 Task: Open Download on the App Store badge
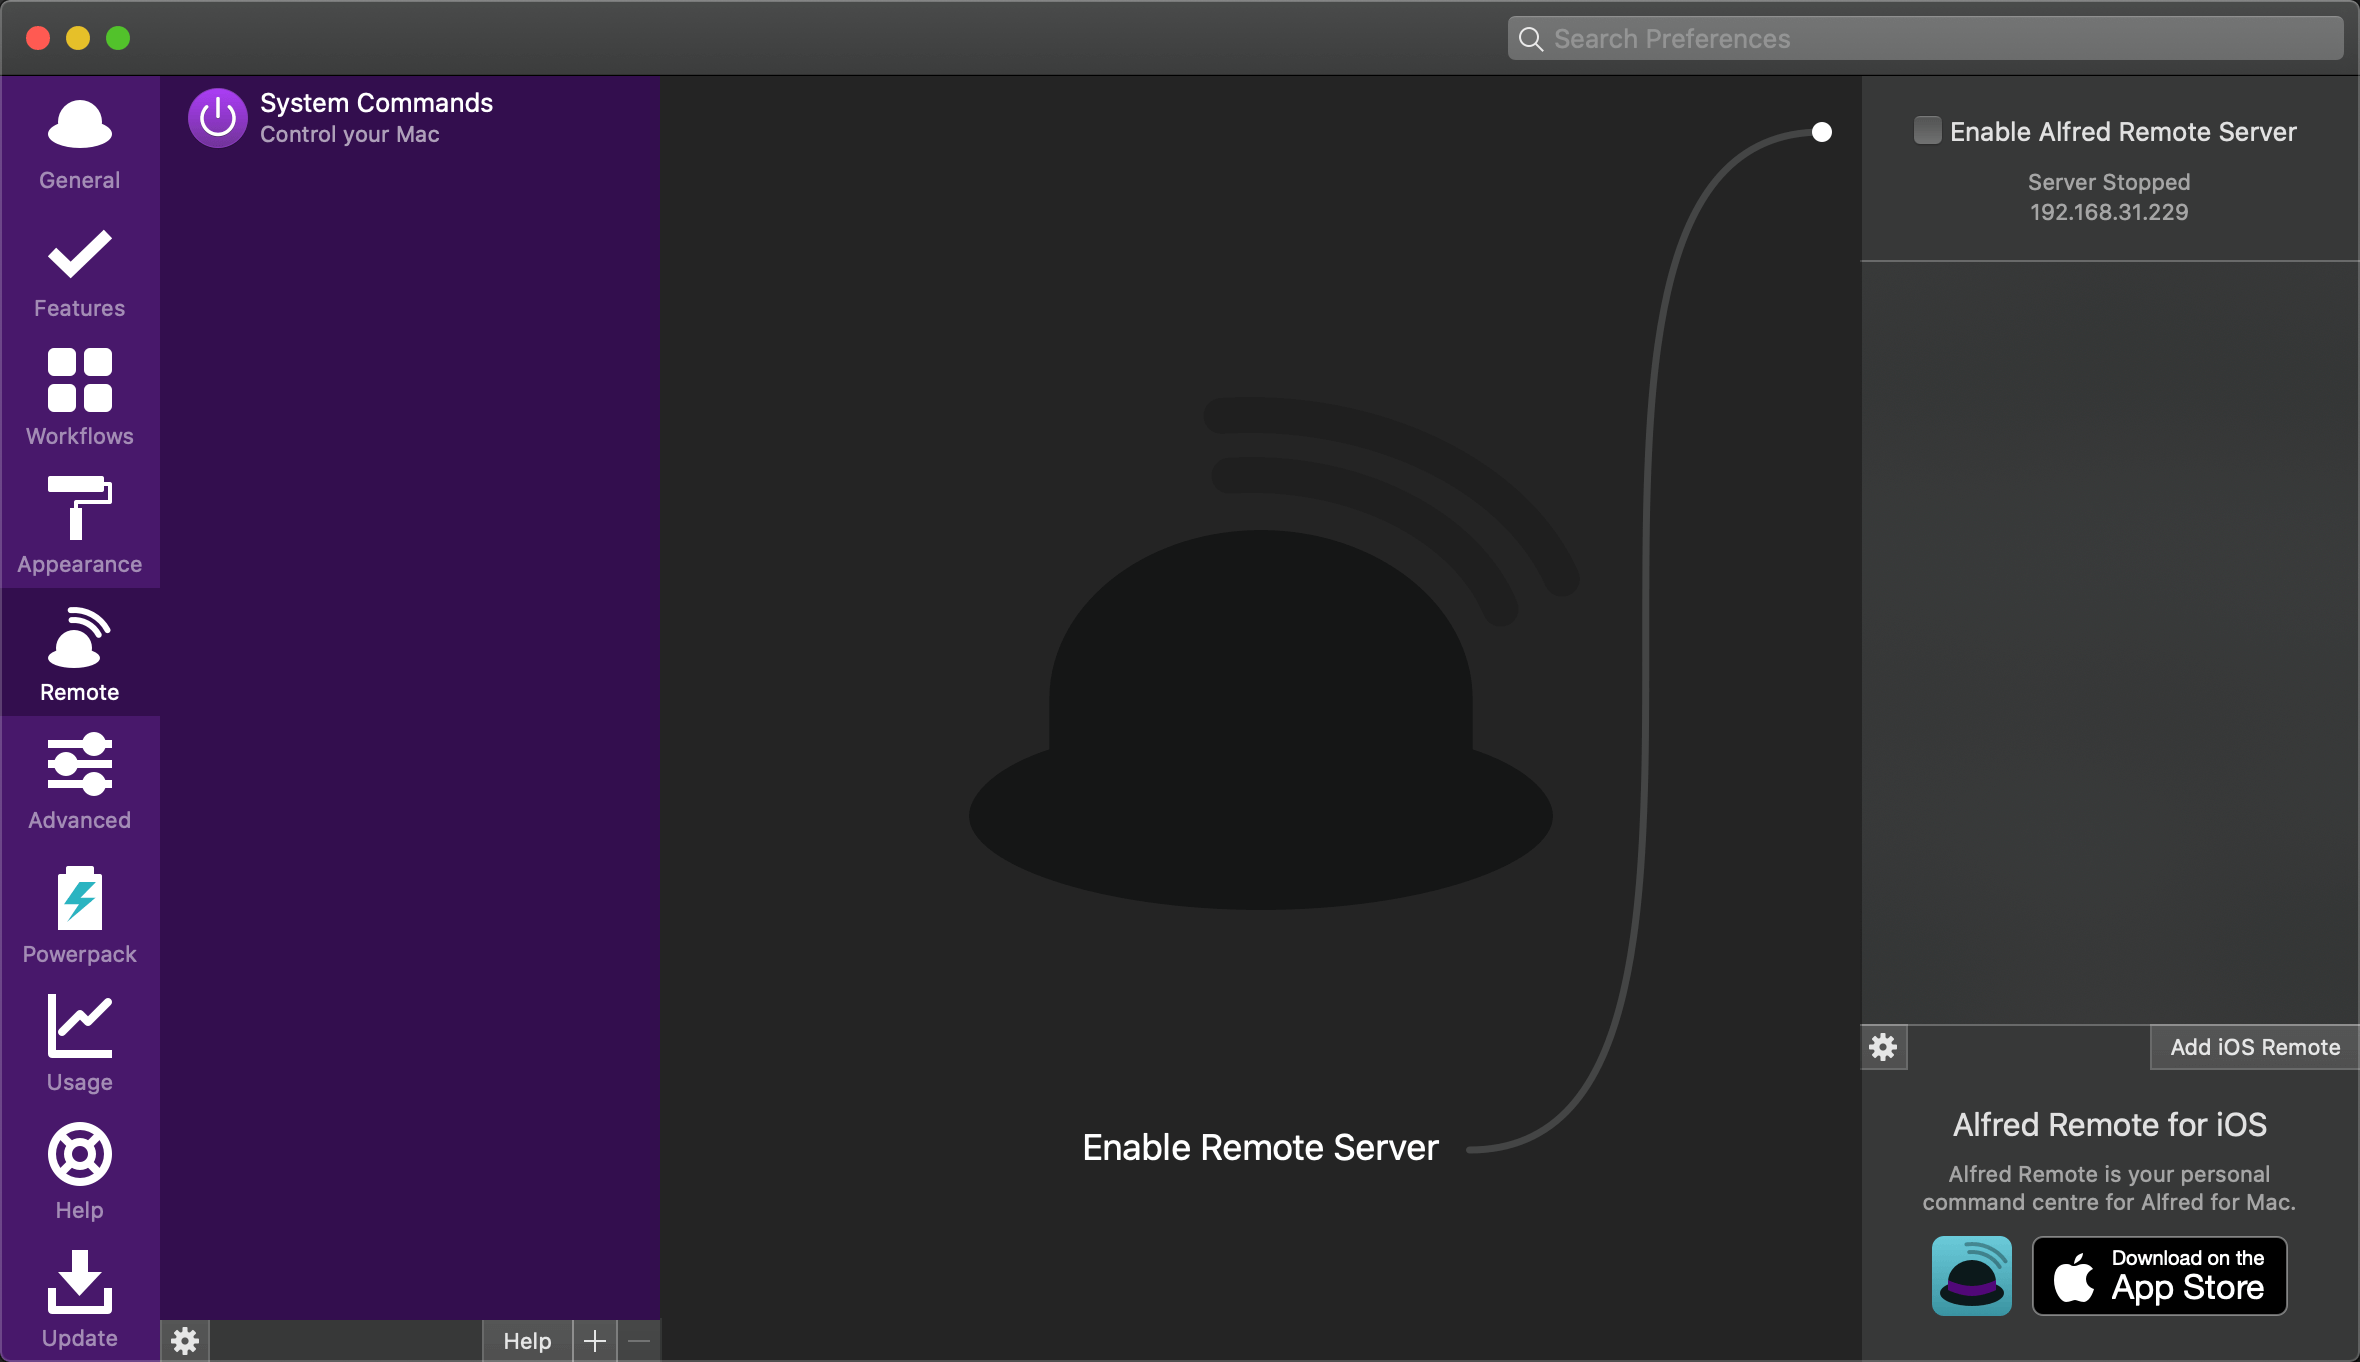[2160, 1276]
